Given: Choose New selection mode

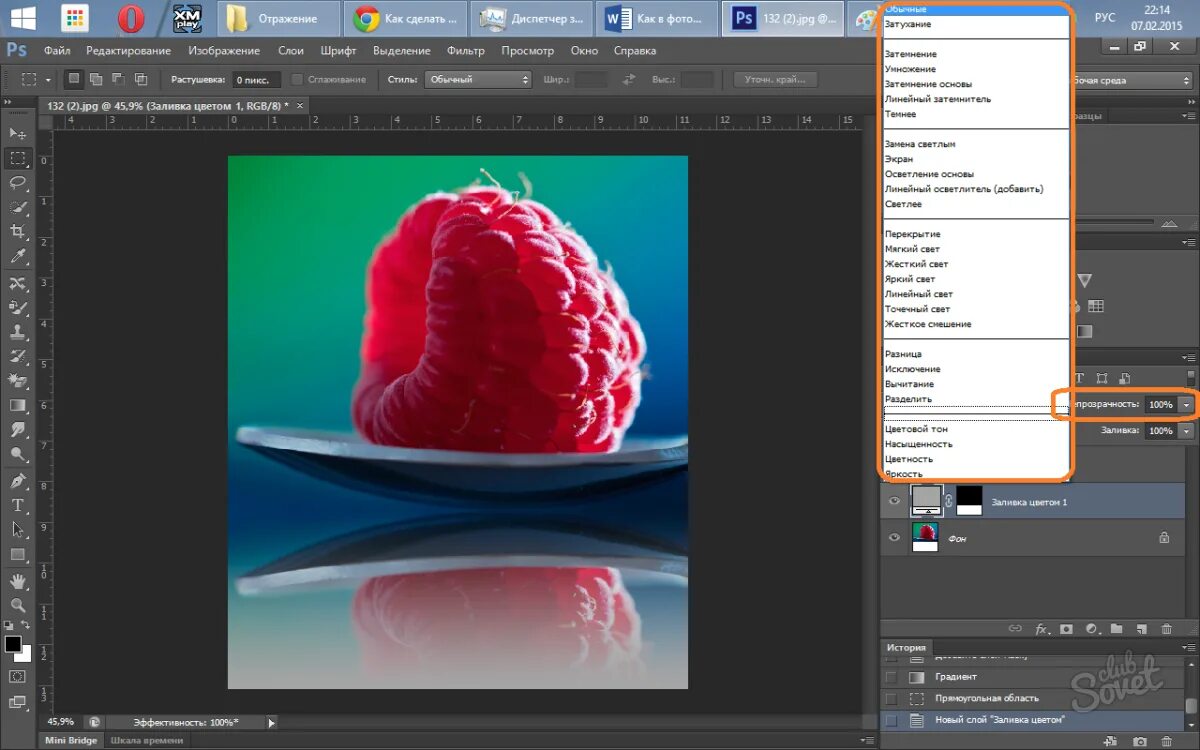Looking at the screenshot, I should tap(74, 79).
